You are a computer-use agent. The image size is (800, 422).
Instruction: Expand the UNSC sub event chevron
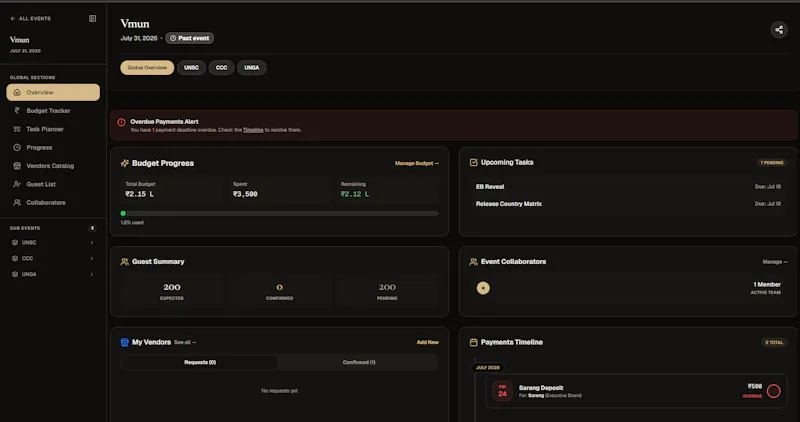point(92,242)
